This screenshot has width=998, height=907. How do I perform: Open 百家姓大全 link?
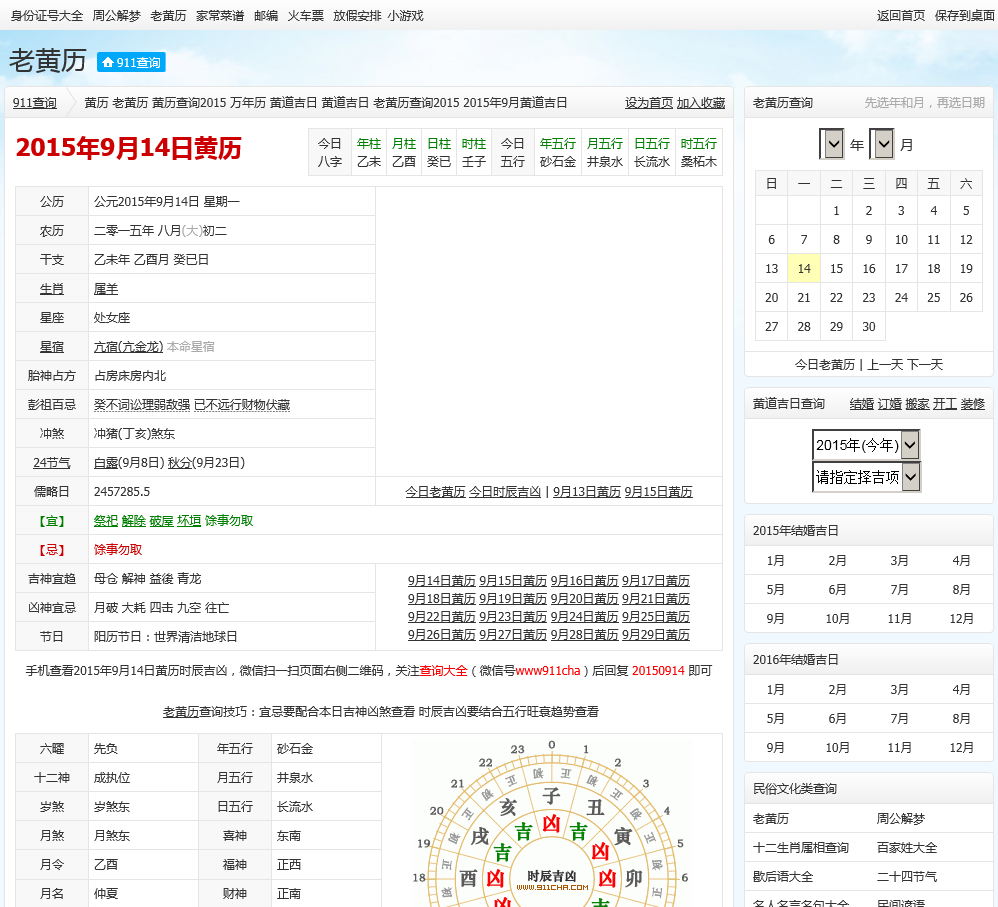(906, 848)
